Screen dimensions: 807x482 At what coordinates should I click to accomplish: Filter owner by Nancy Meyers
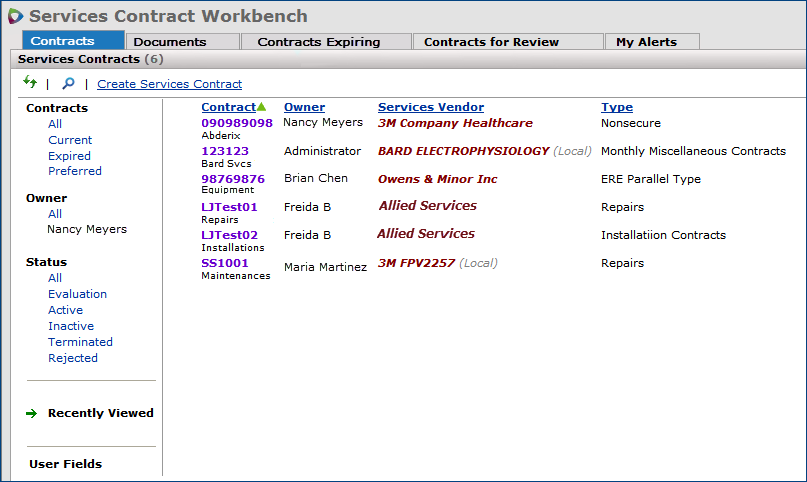87,229
